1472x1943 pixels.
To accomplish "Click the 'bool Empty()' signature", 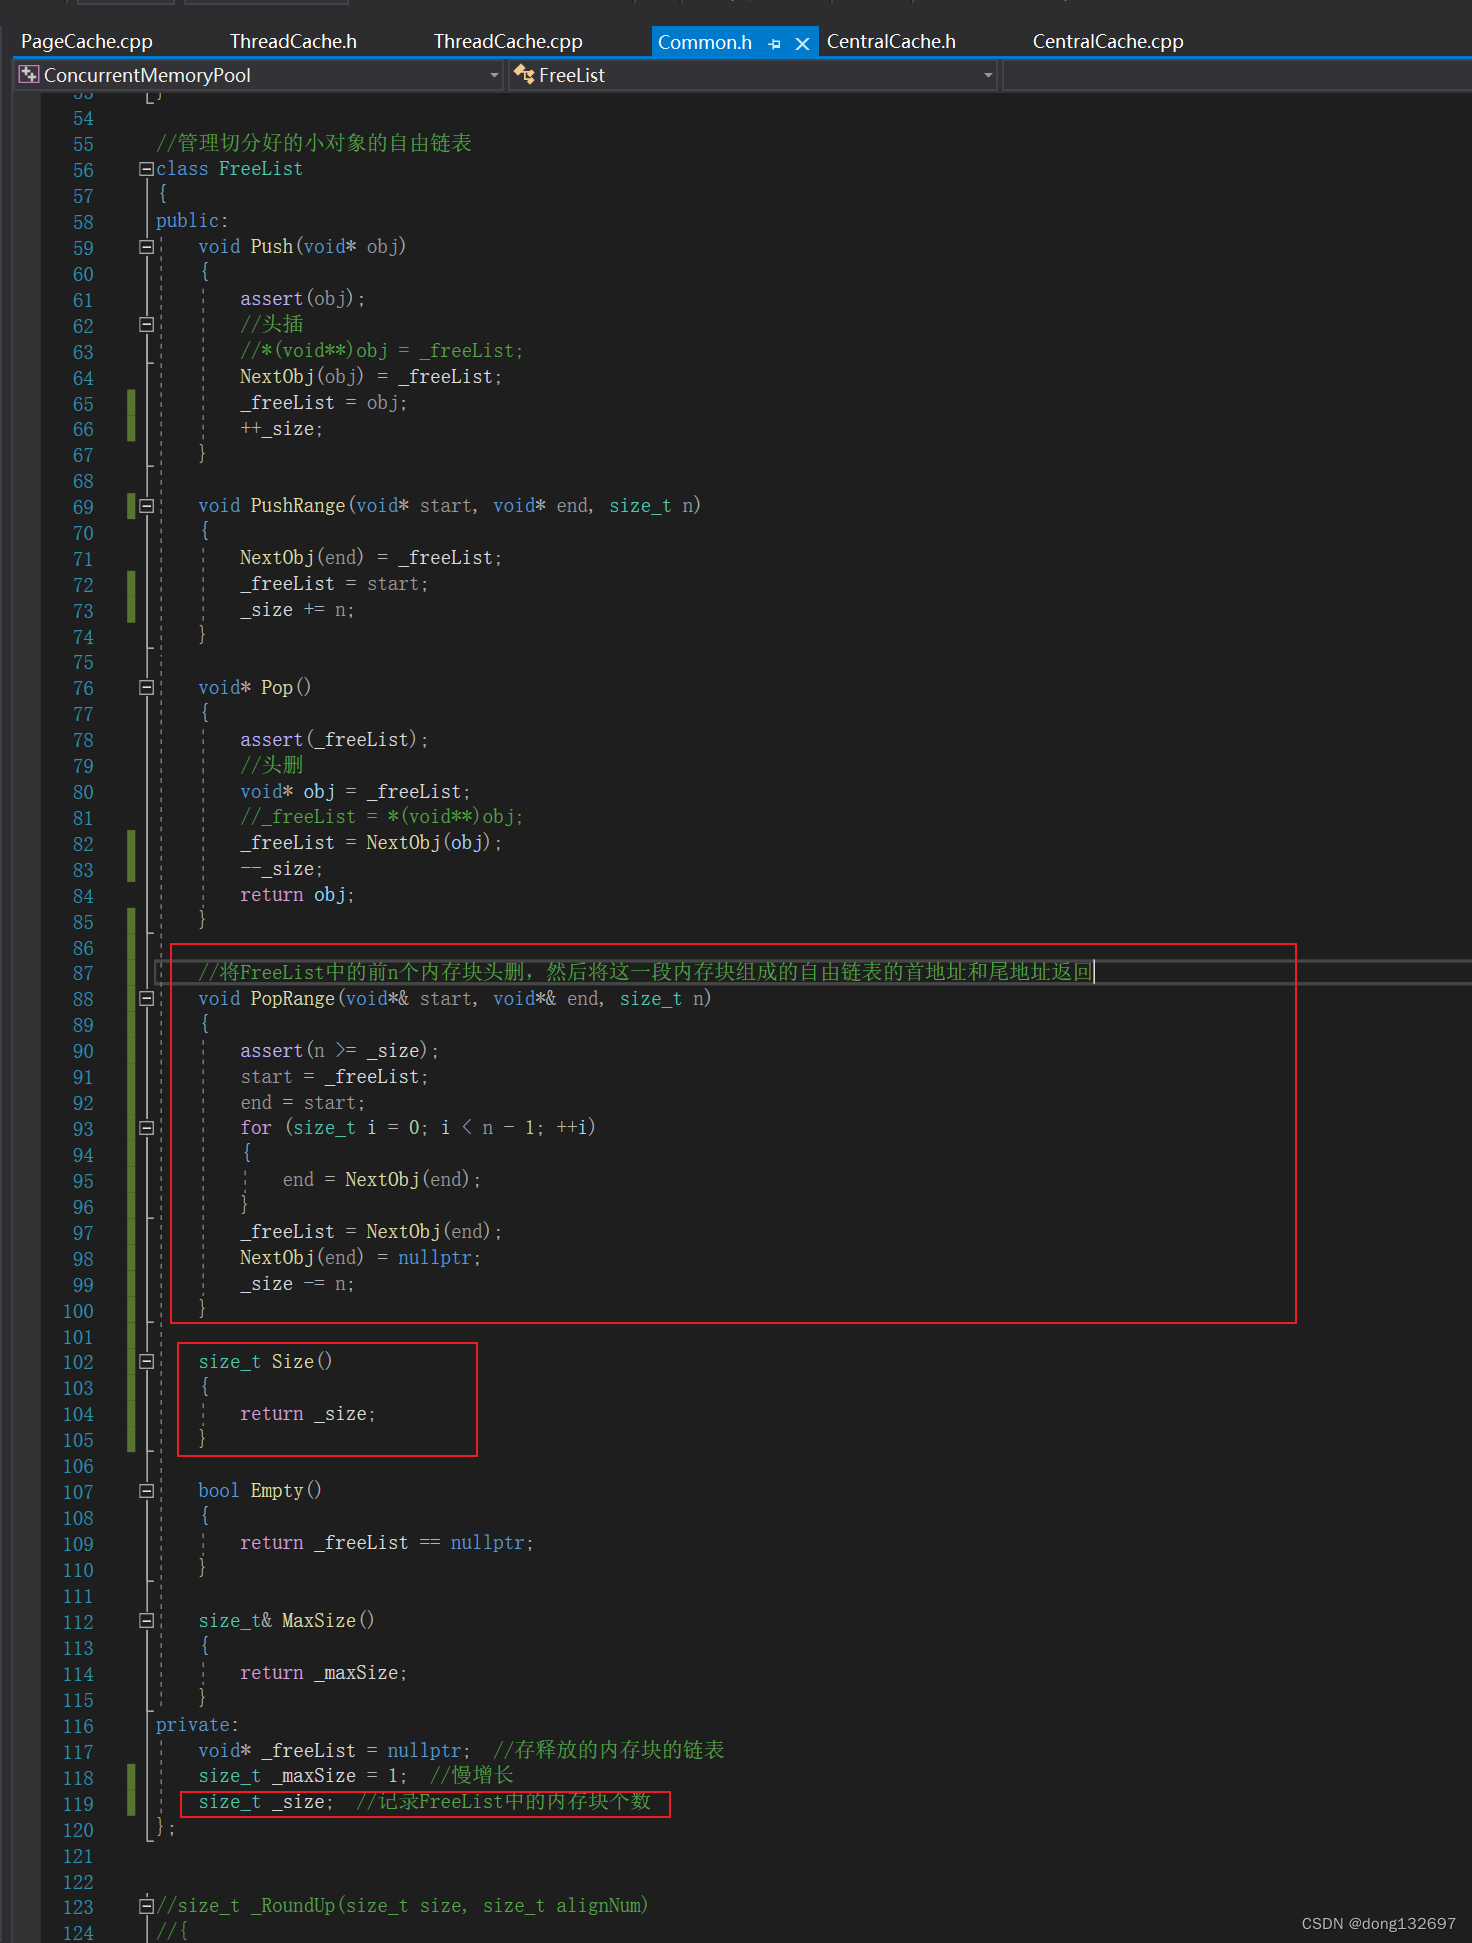I will (x=260, y=1491).
